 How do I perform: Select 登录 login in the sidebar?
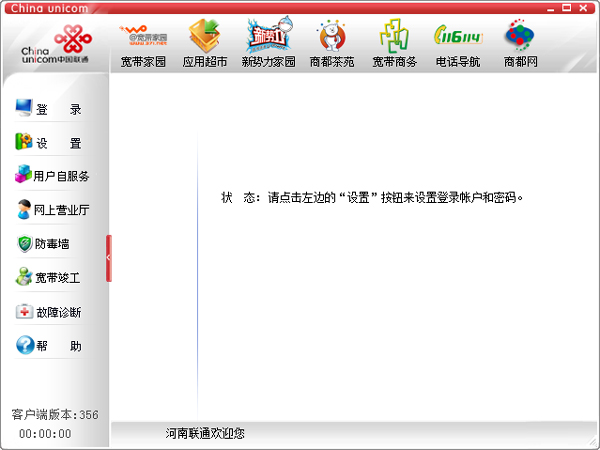(x=55, y=109)
